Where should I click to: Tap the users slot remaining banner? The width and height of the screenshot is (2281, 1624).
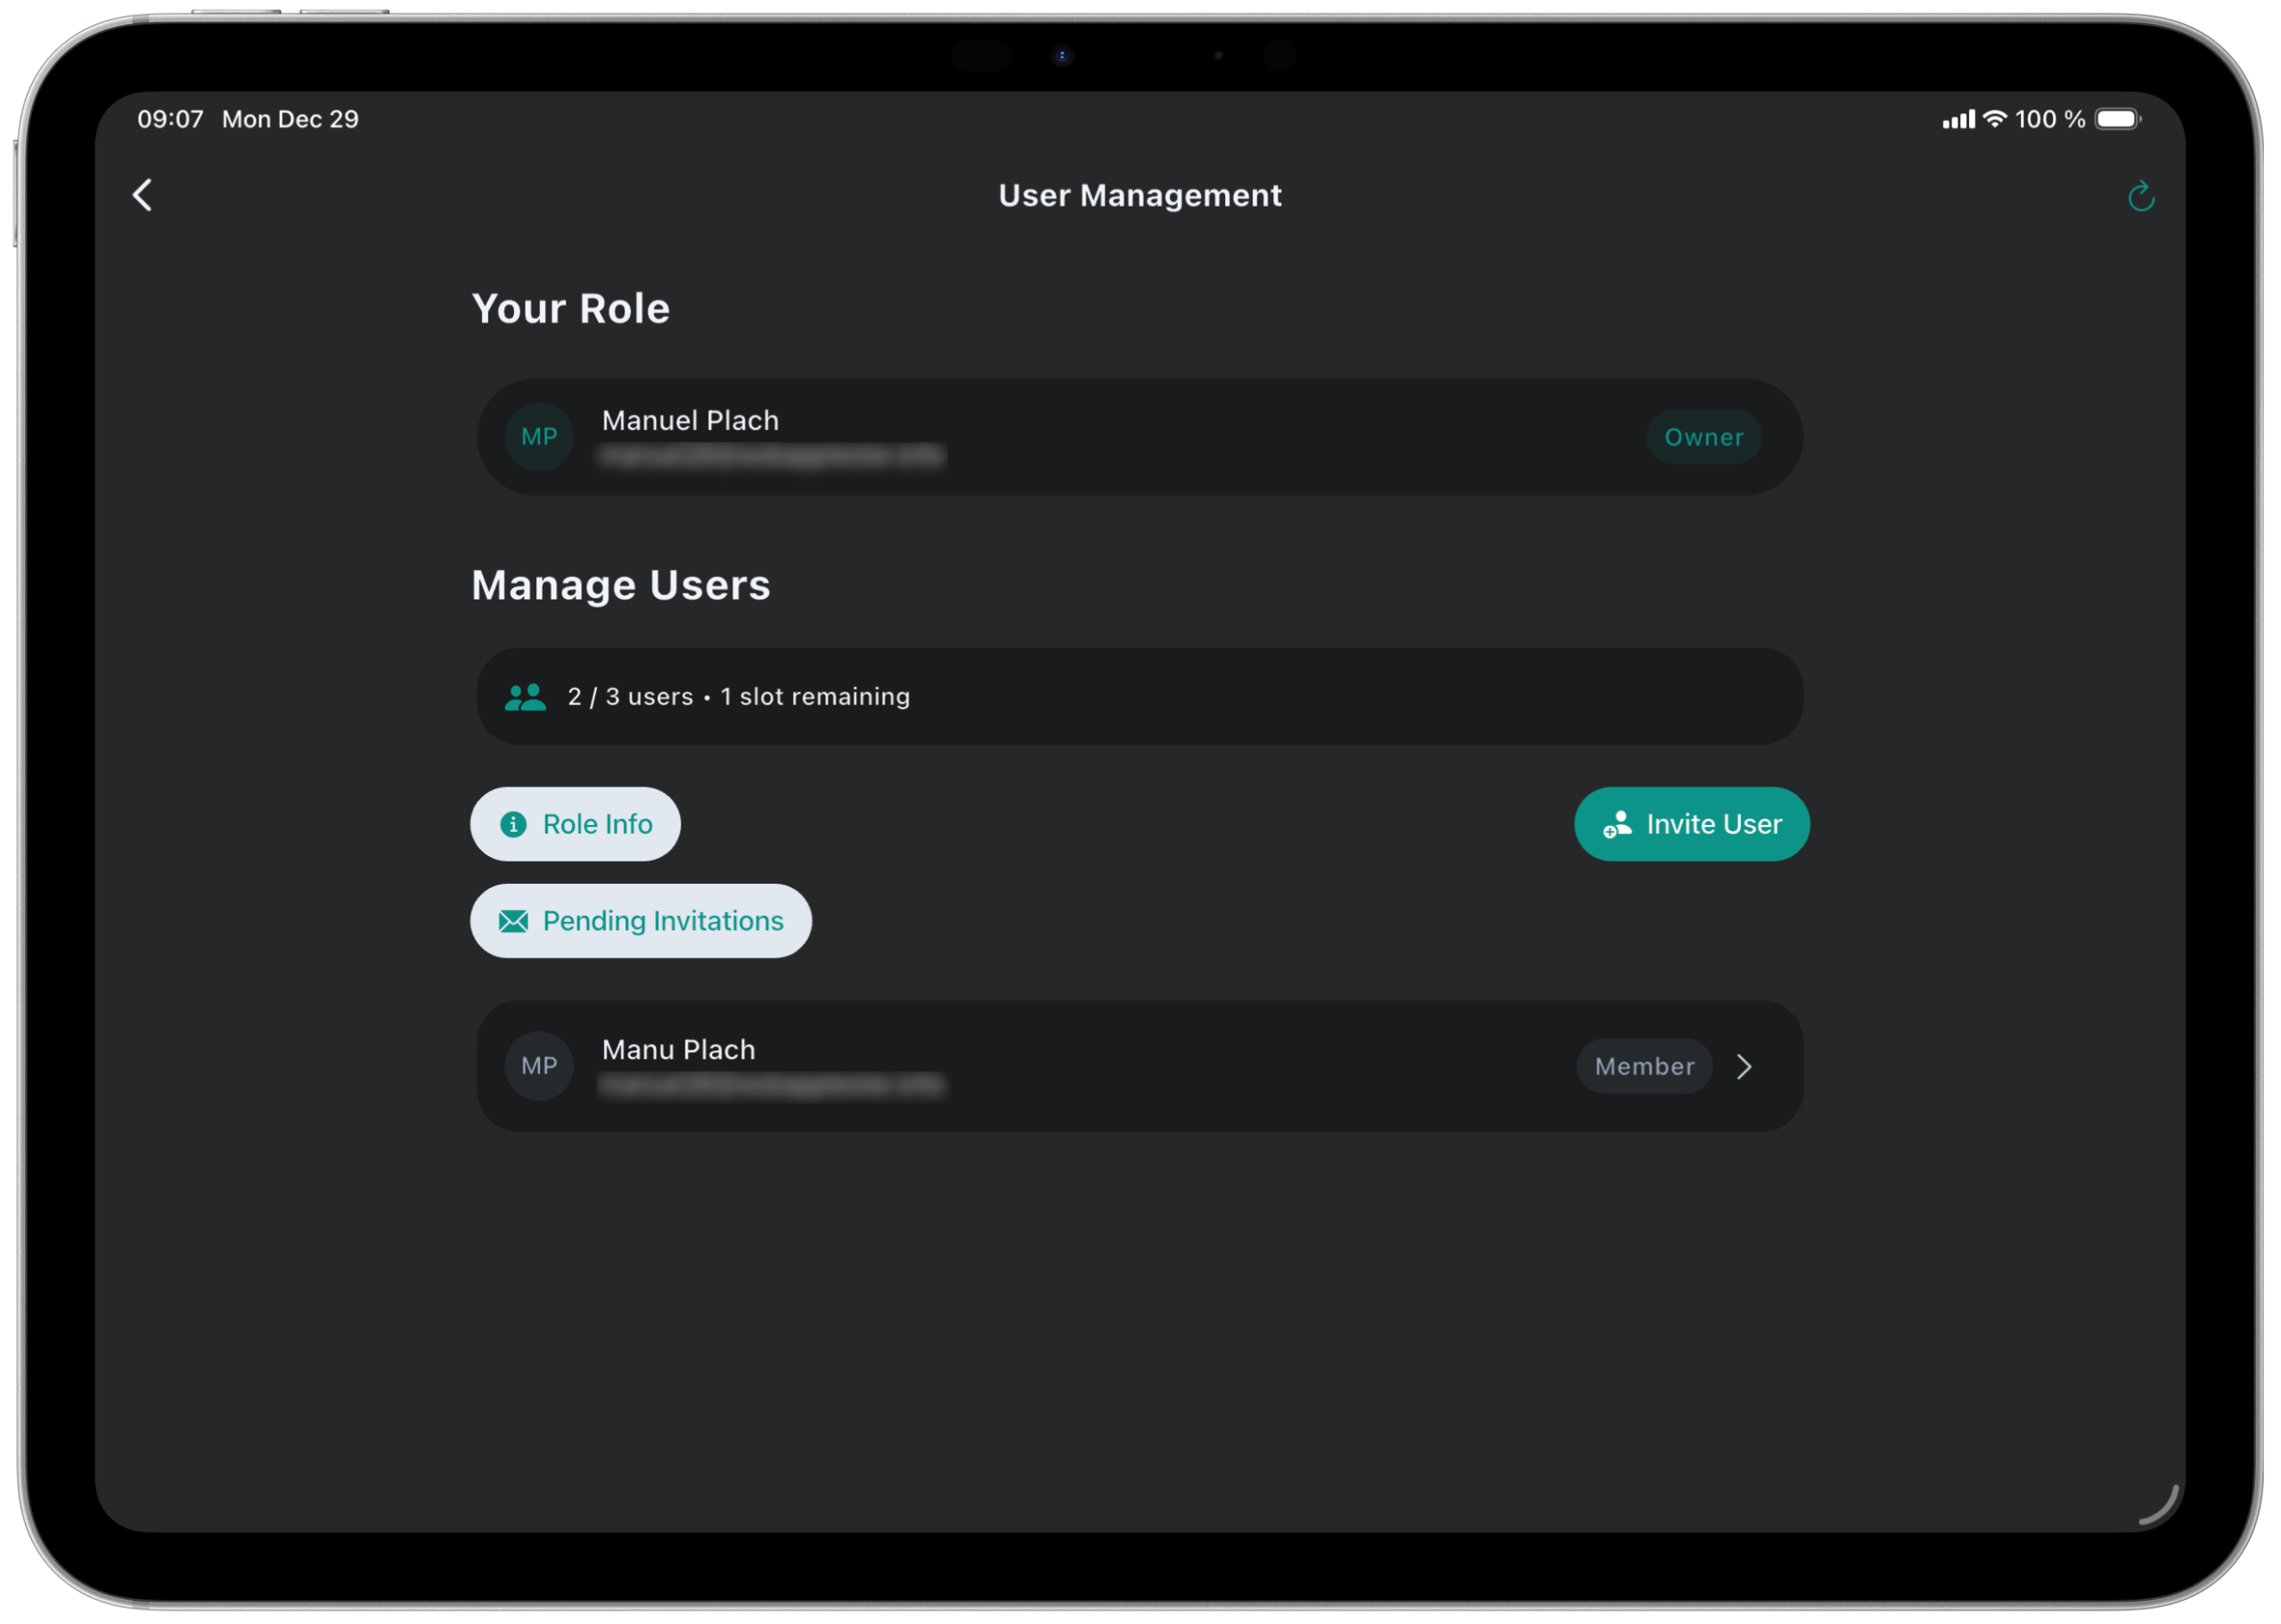click(1139, 697)
